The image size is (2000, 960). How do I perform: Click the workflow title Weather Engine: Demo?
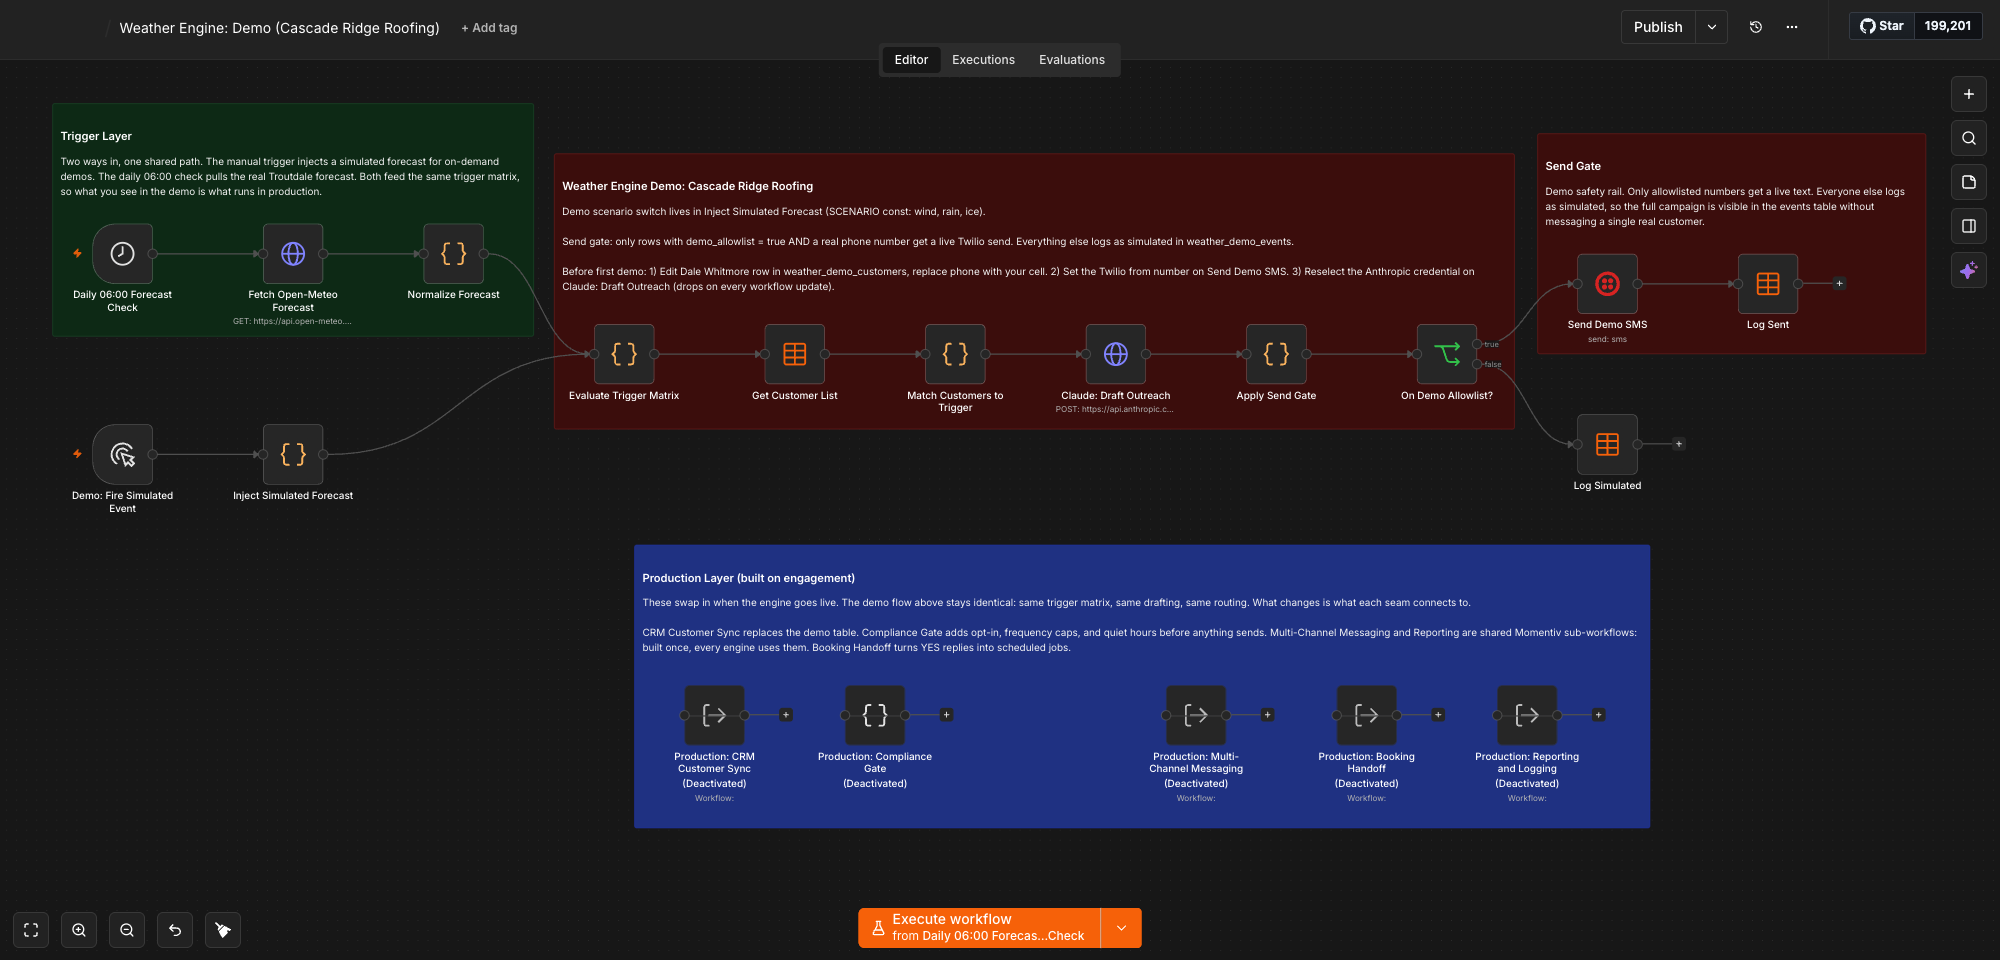point(279,28)
